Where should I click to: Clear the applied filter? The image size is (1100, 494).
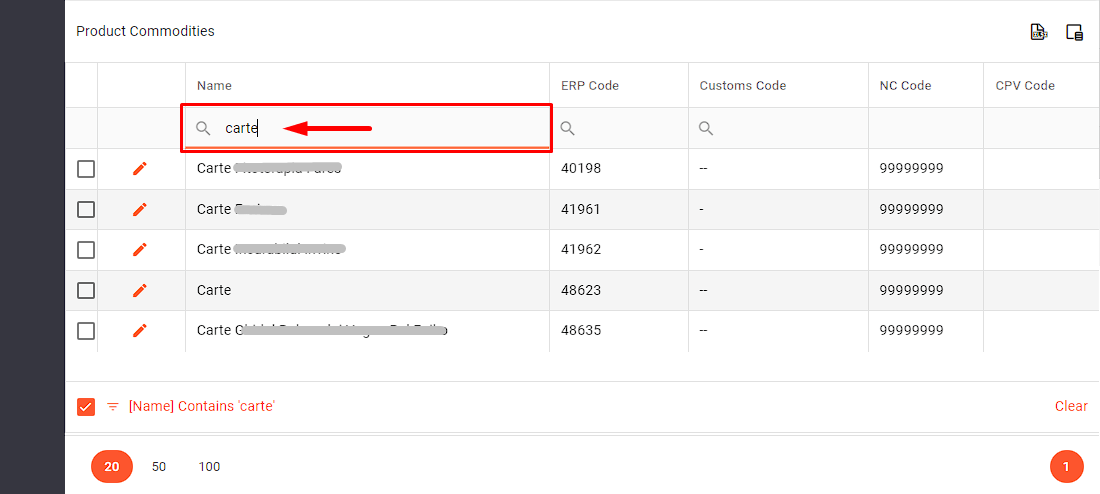point(1071,406)
